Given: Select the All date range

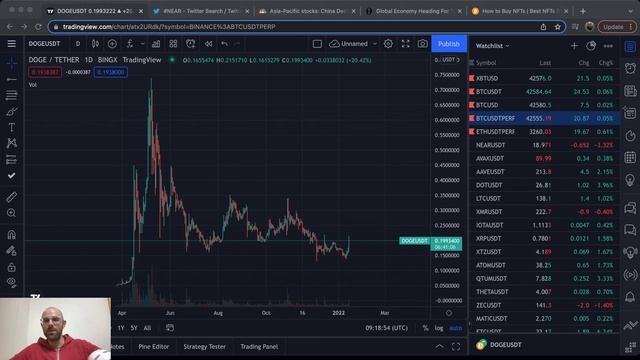Looking at the screenshot, I should 147,328.
